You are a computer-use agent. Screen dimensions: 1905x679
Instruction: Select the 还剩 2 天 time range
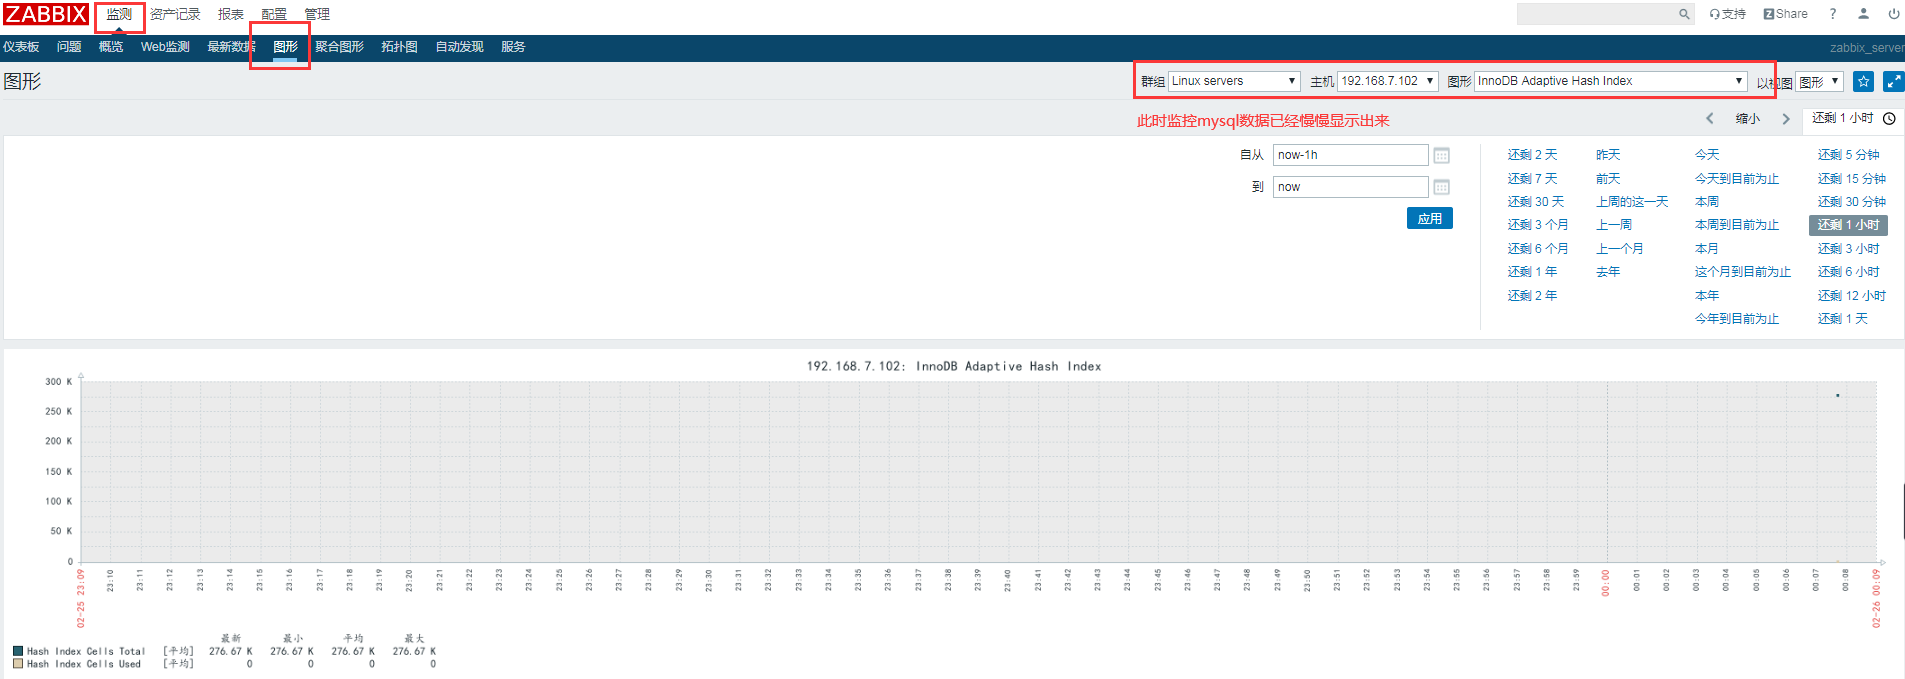click(x=1533, y=155)
